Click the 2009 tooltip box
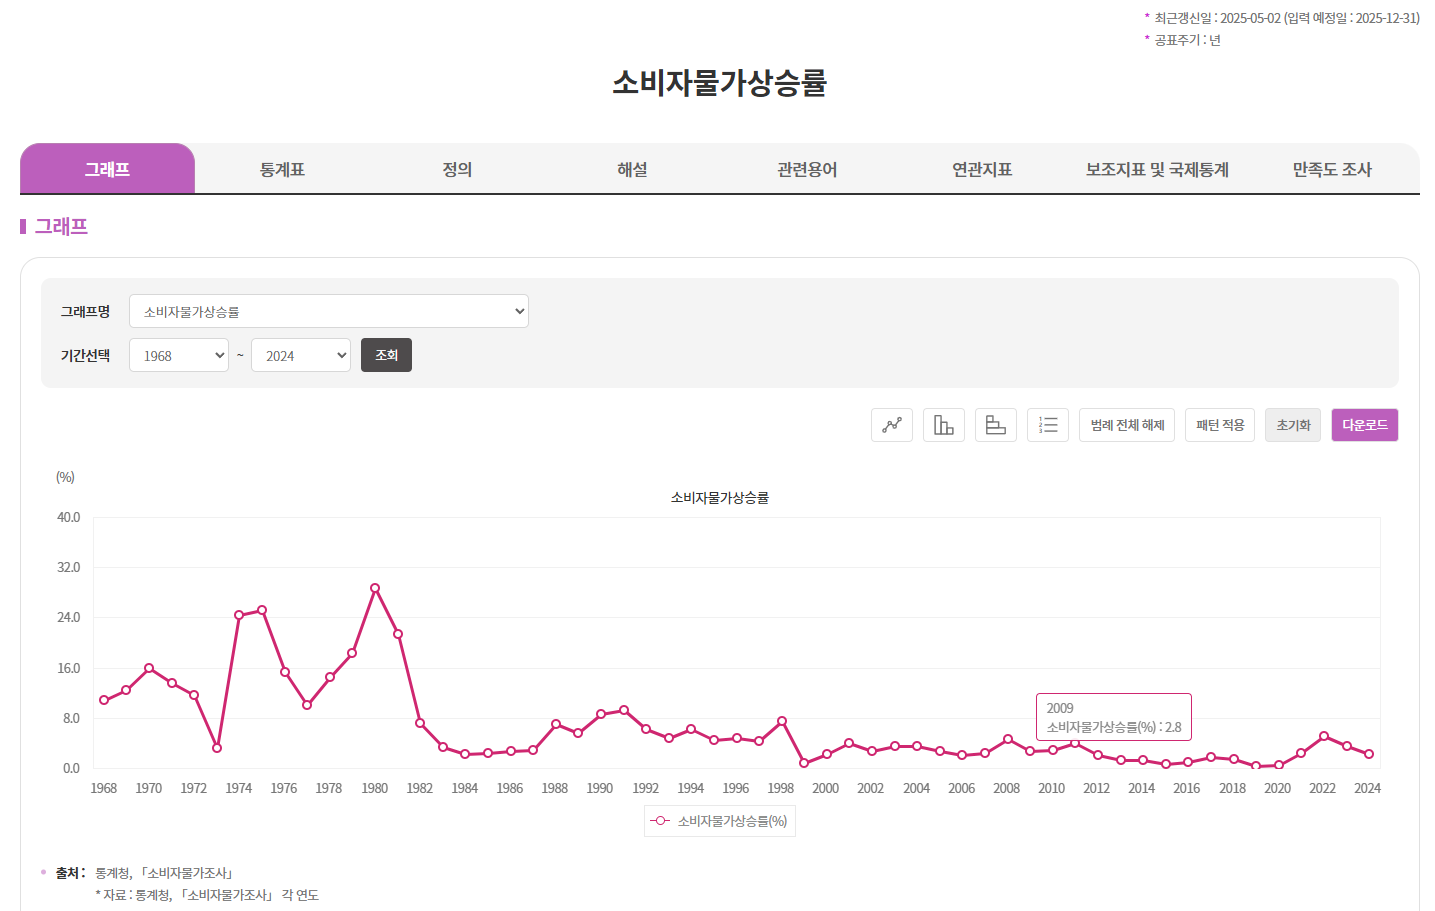Viewport: 1435px width, 911px height. [x=1114, y=717]
